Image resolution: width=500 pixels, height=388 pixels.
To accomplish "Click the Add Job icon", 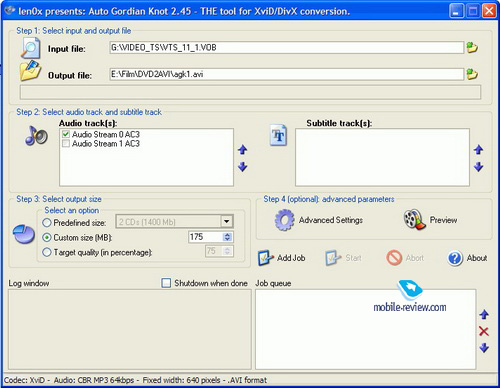I will pos(266,258).
